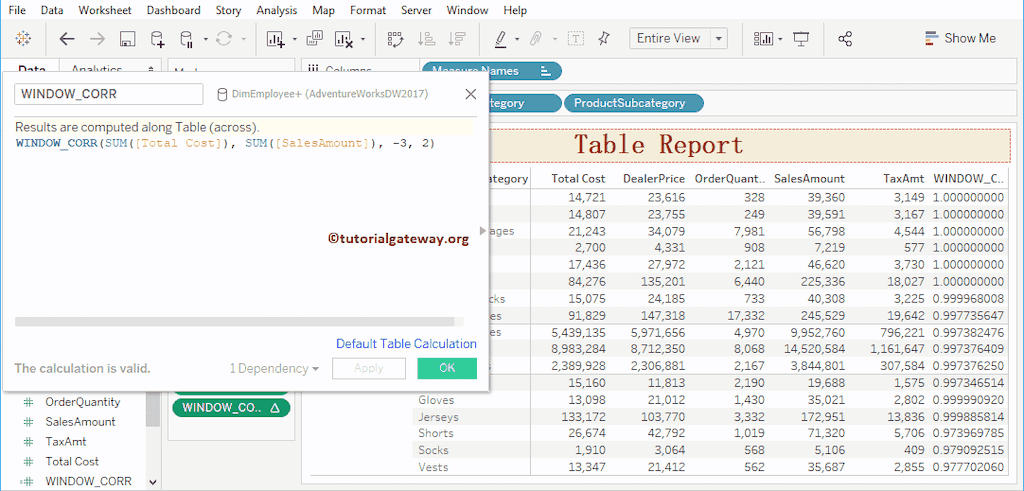Click the Refresh data icon

[224, 39]
